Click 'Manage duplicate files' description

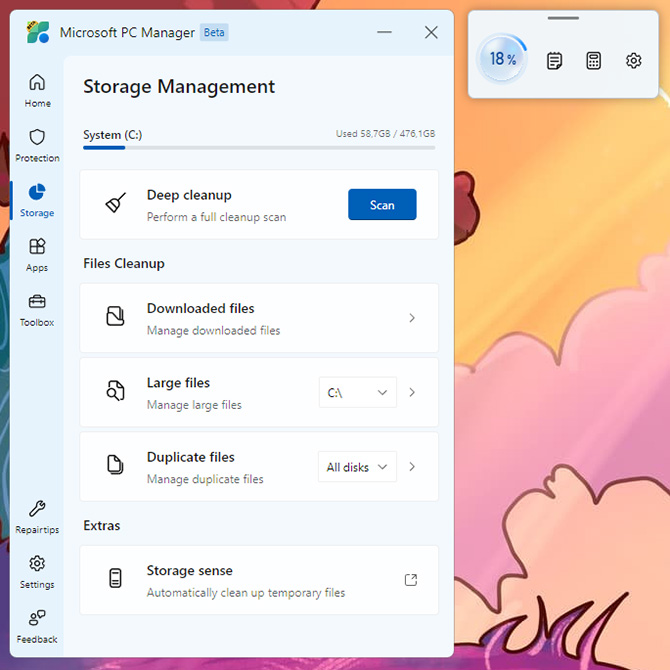point(205,479)
